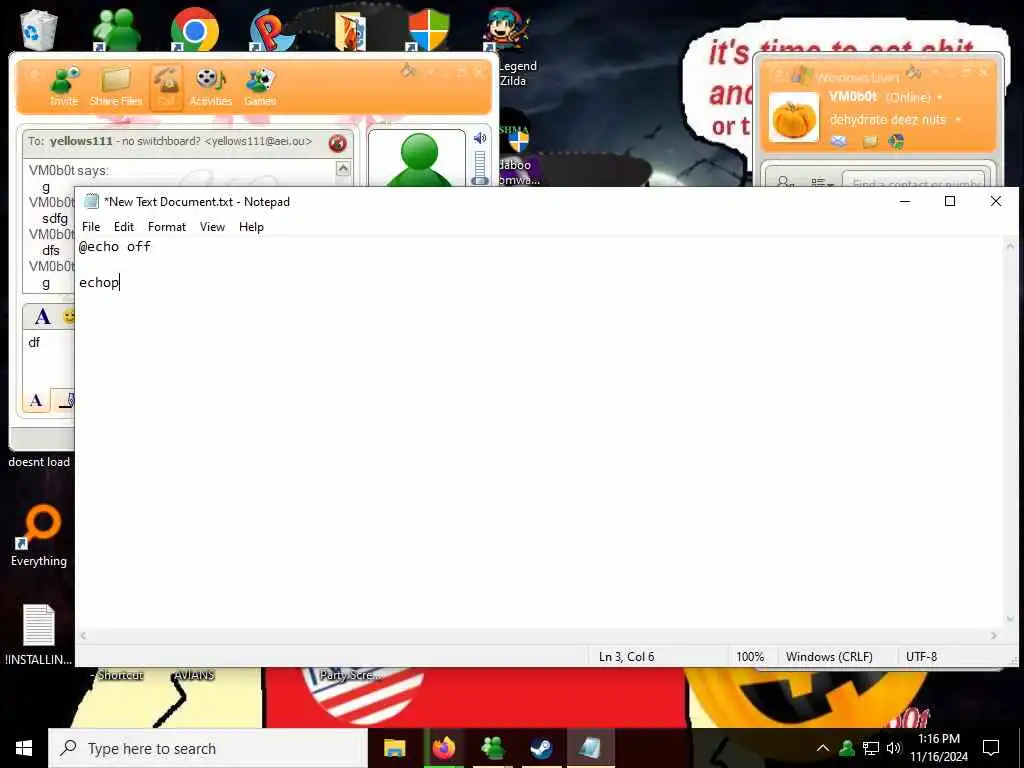Click the mail envelope icon in Messenger
This screenshot has width=1024, height=768.
pos(839,140)
